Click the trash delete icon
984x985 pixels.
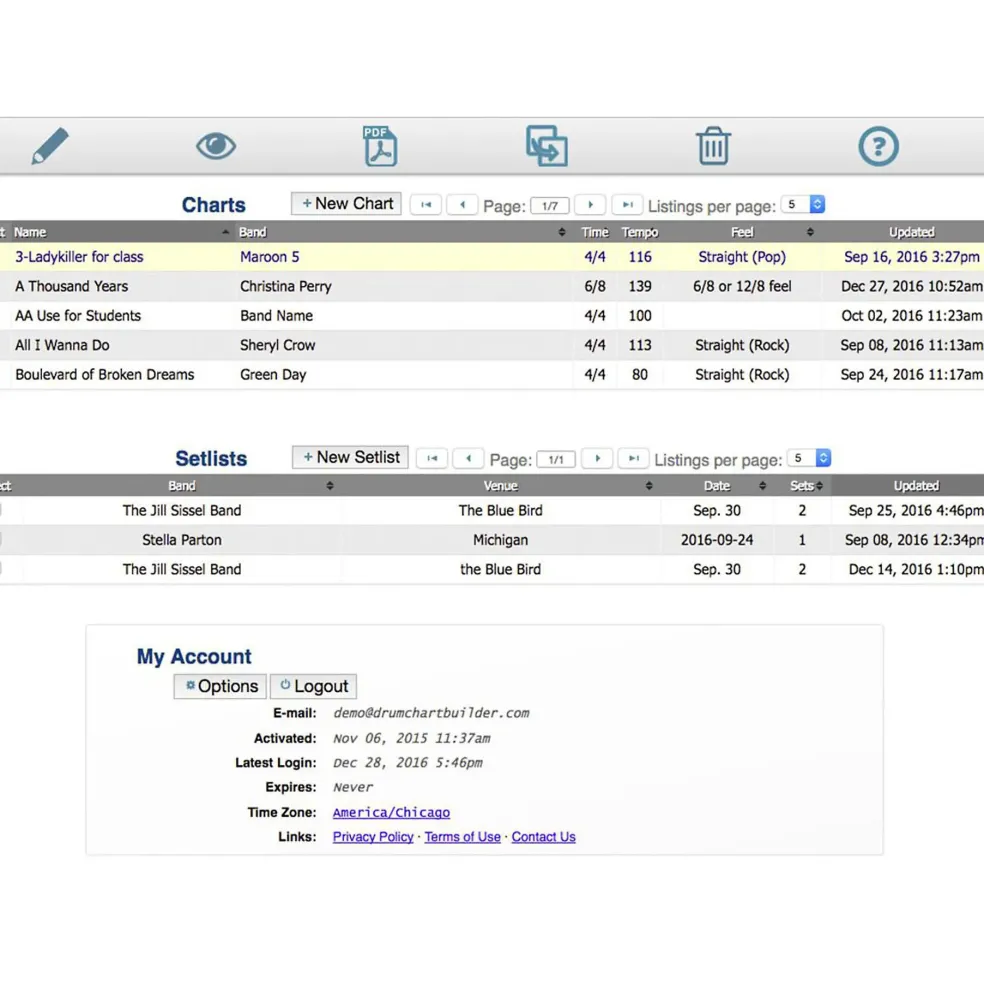point(713,146)
